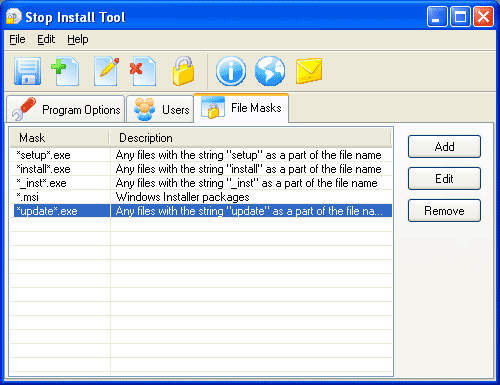Image resolution: width=500 pixels, height=385 pixels.
Task: Click the yellow padlock toolbar icon
Action: pos(184,71)
